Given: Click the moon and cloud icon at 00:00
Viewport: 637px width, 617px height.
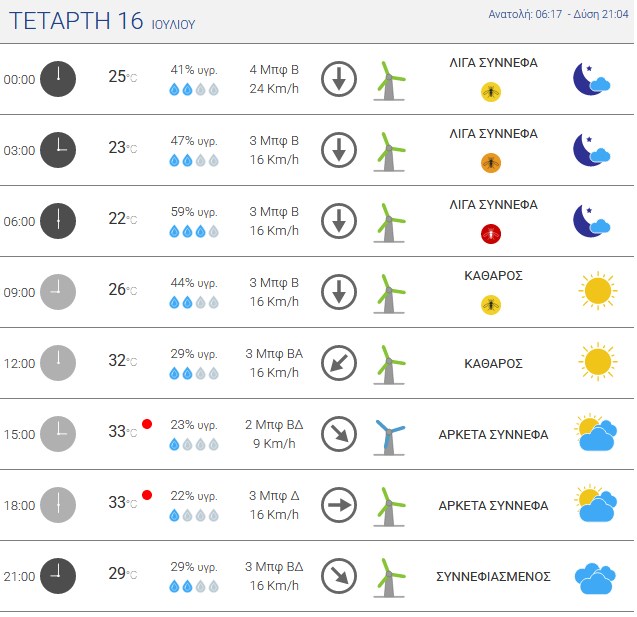Looking at the screenshot, I should tap(592, 79).
